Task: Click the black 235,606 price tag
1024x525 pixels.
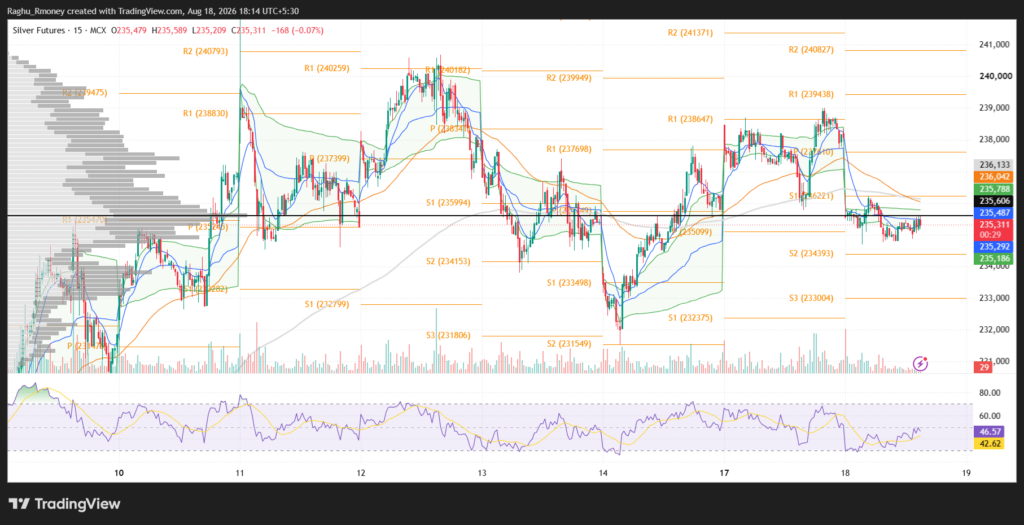Action: [x=993, y=201]
